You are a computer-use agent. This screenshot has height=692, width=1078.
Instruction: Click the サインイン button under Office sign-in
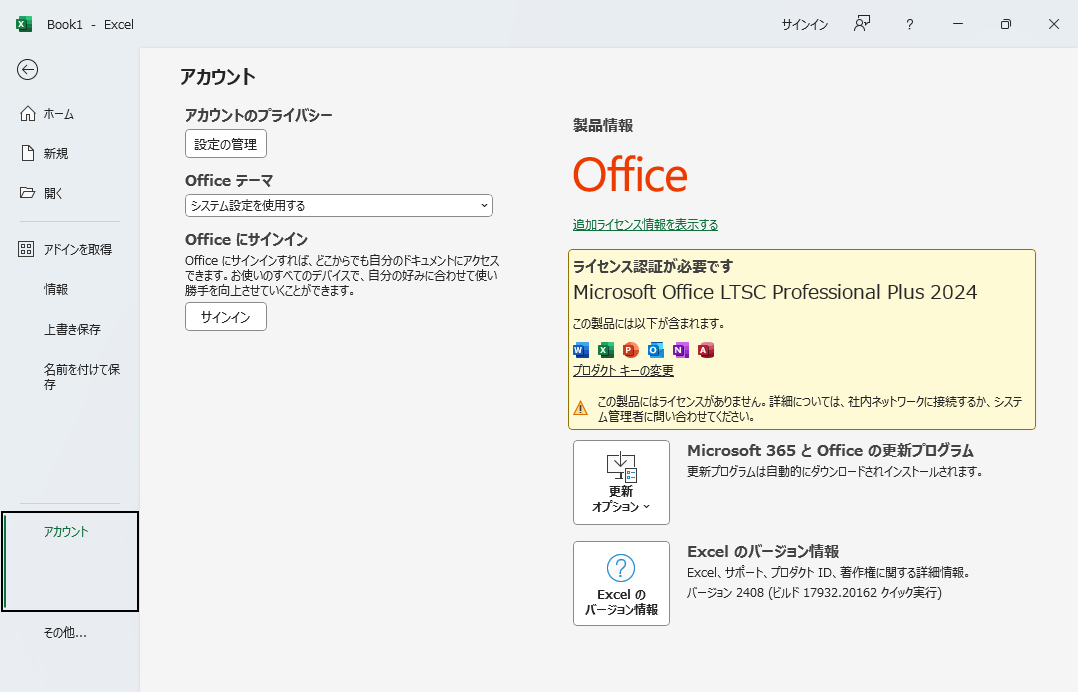click(226, 317)
